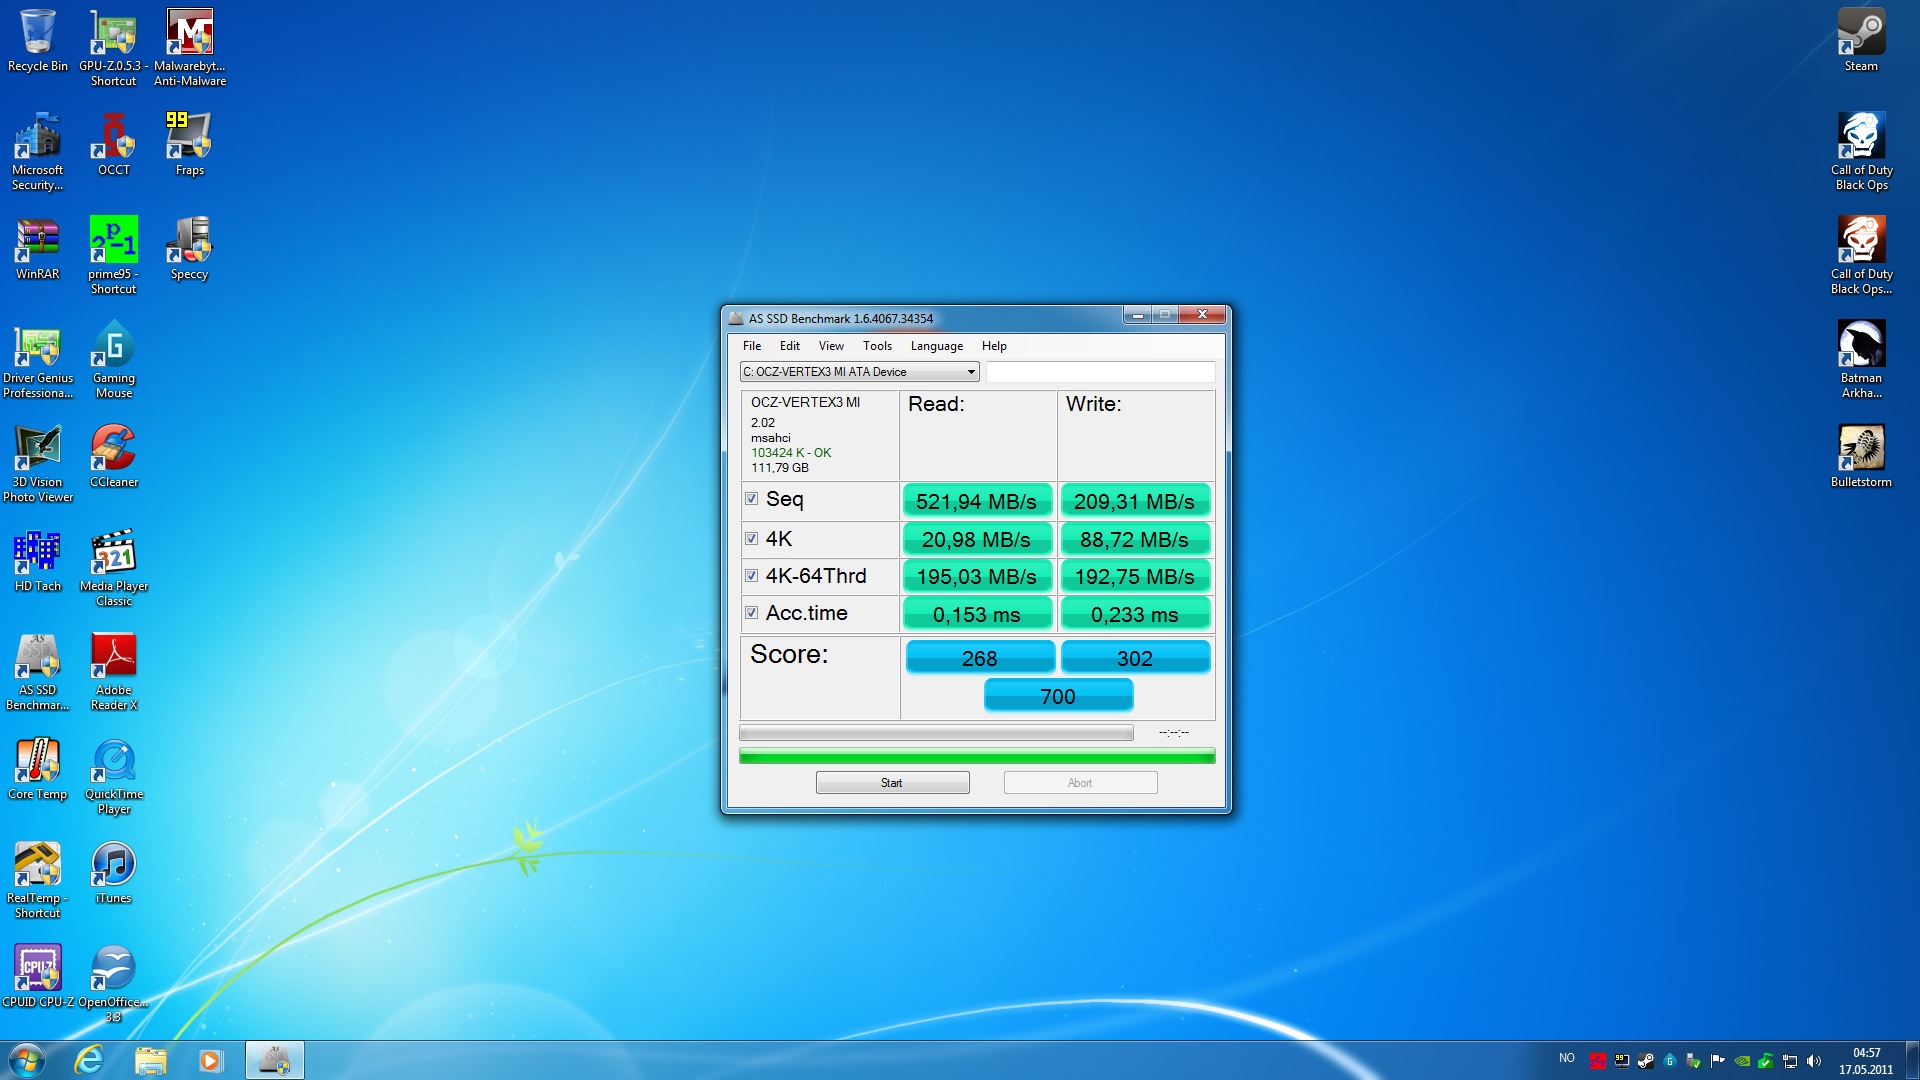Open Speccy desktop icon

189,248
